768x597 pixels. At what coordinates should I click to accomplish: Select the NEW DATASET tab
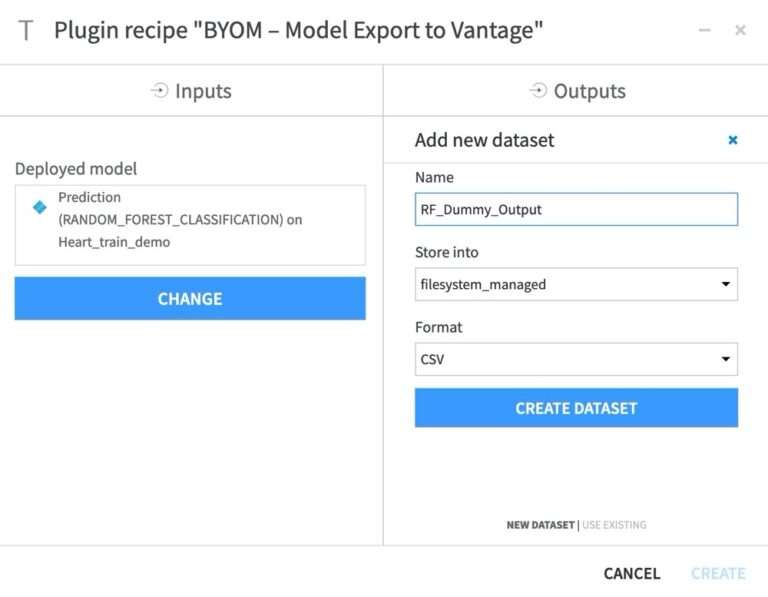tap(540, 525)
